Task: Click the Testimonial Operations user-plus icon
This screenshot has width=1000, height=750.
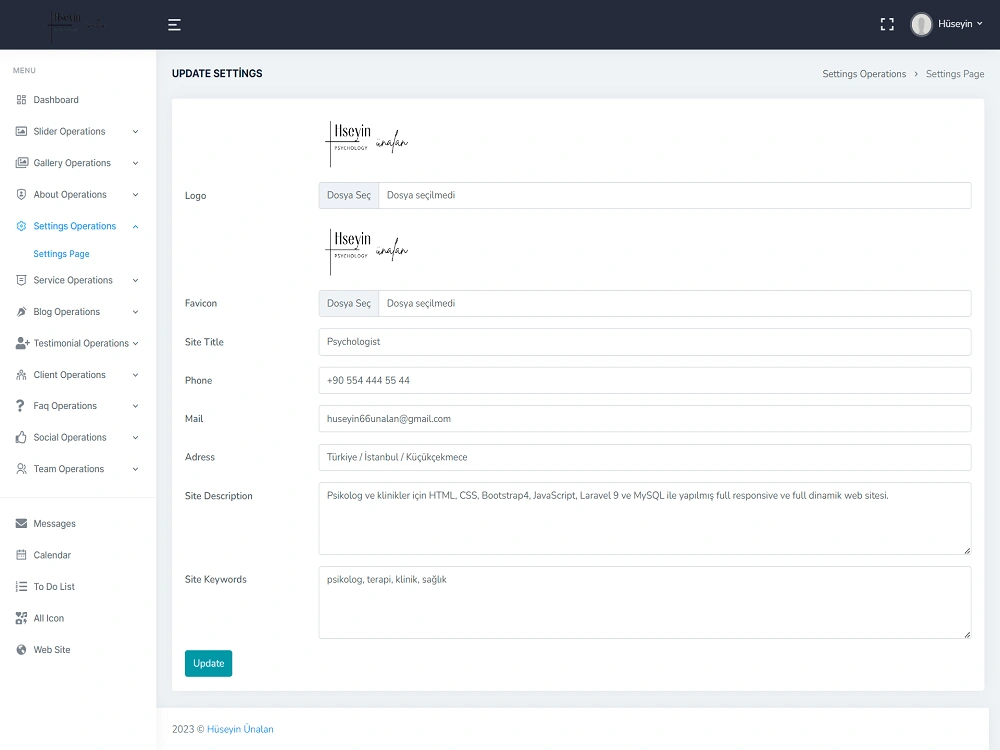Action: [x=22, y=343]
